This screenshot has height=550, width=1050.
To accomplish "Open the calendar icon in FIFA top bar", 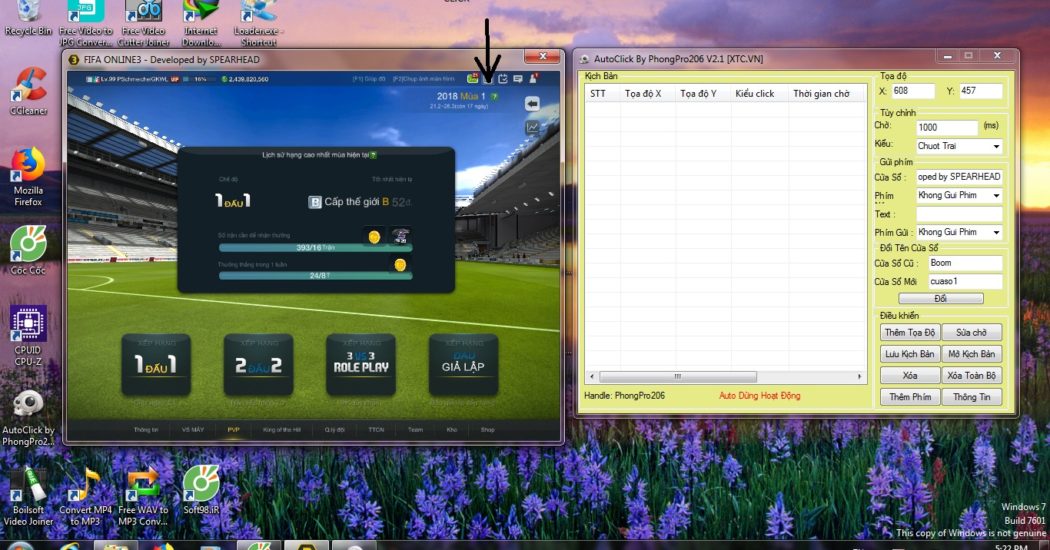I will coord(503,78).
